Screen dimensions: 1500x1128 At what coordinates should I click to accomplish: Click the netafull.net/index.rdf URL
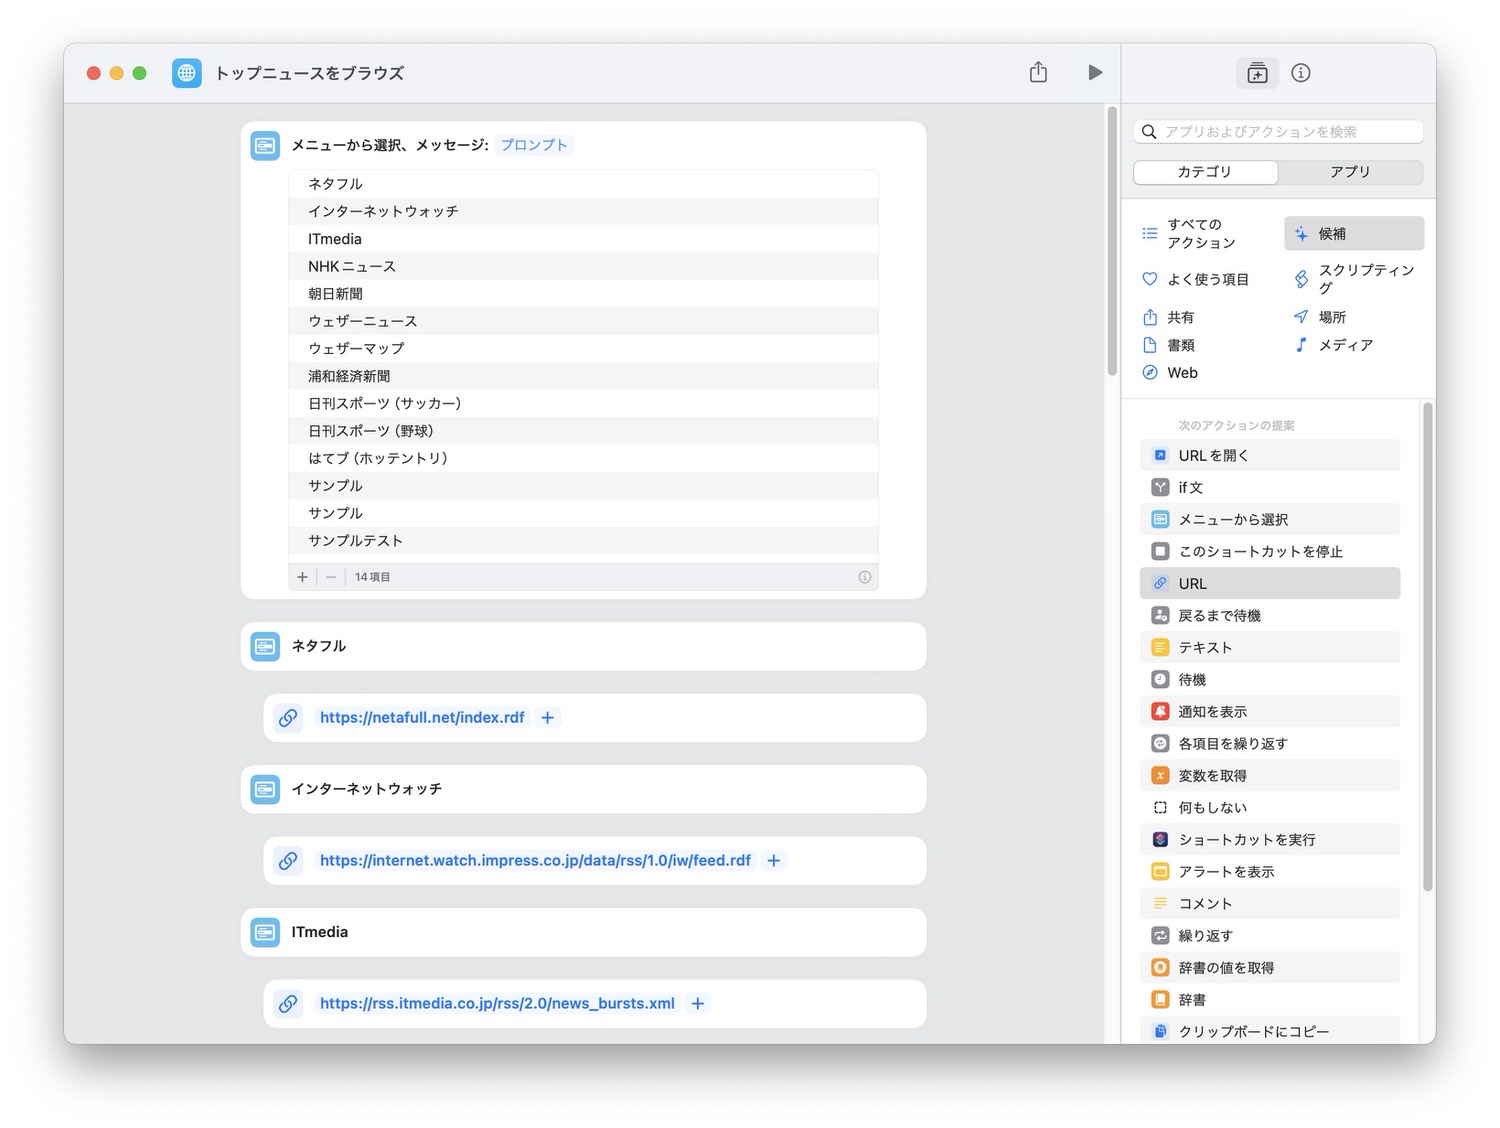pyautogui.click(x=422, y=717)
